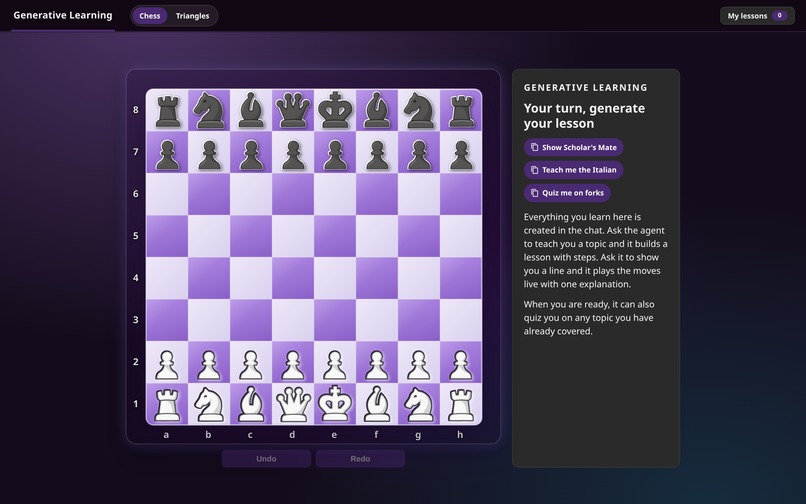
Task: Click the empty h5 square
Action: coord(461,236)
